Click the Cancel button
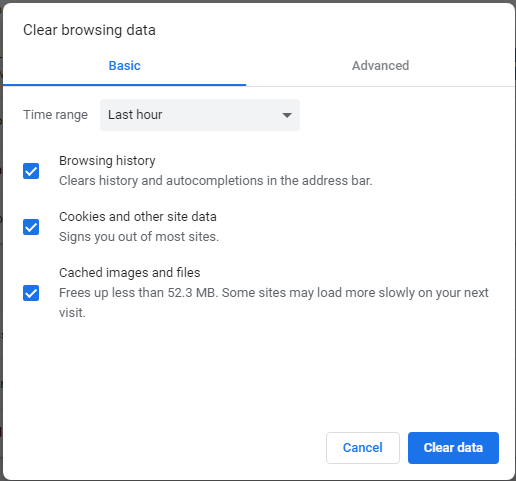Image resolution: width=516 pixels, height=481 pixels. 363,448
